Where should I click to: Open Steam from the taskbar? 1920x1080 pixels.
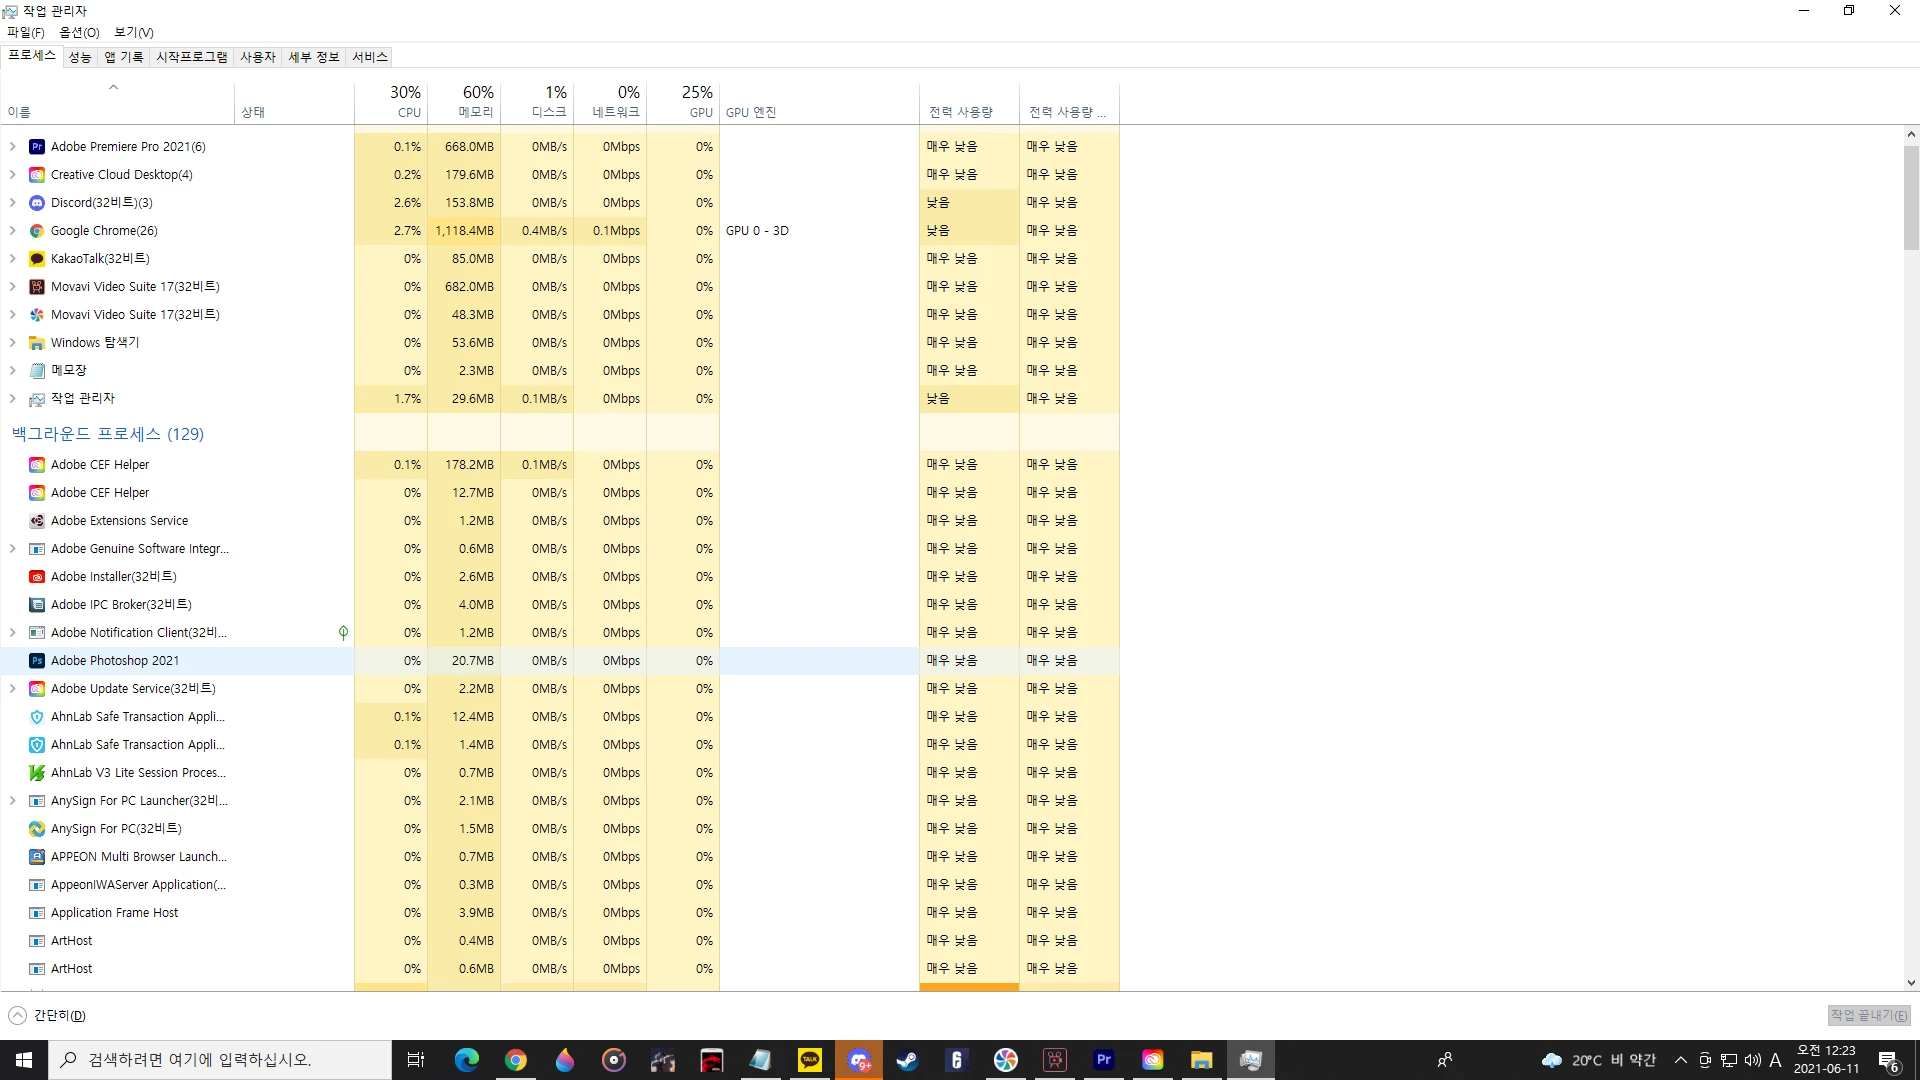pos(907,1060)
